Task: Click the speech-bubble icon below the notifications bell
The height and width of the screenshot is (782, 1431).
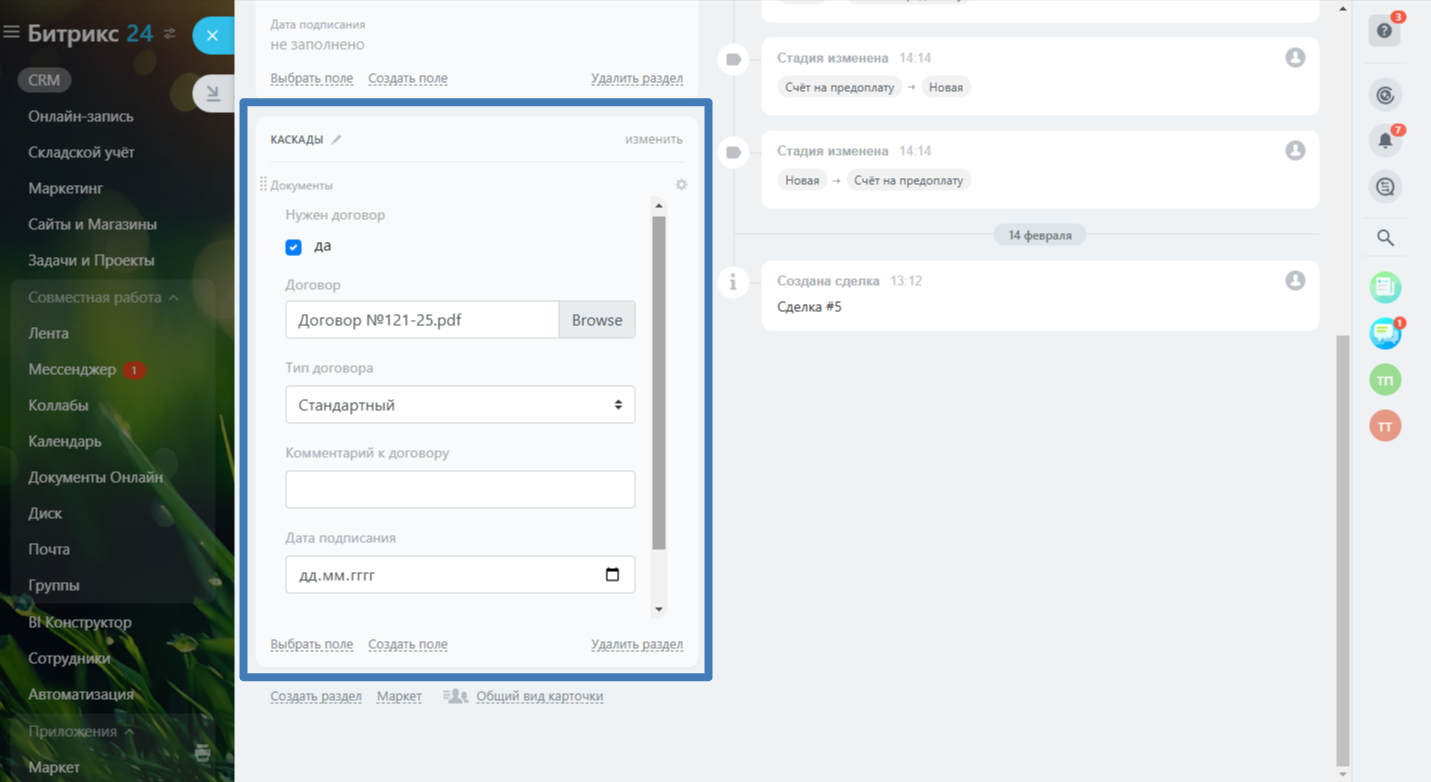Action: click(1385, 187)
